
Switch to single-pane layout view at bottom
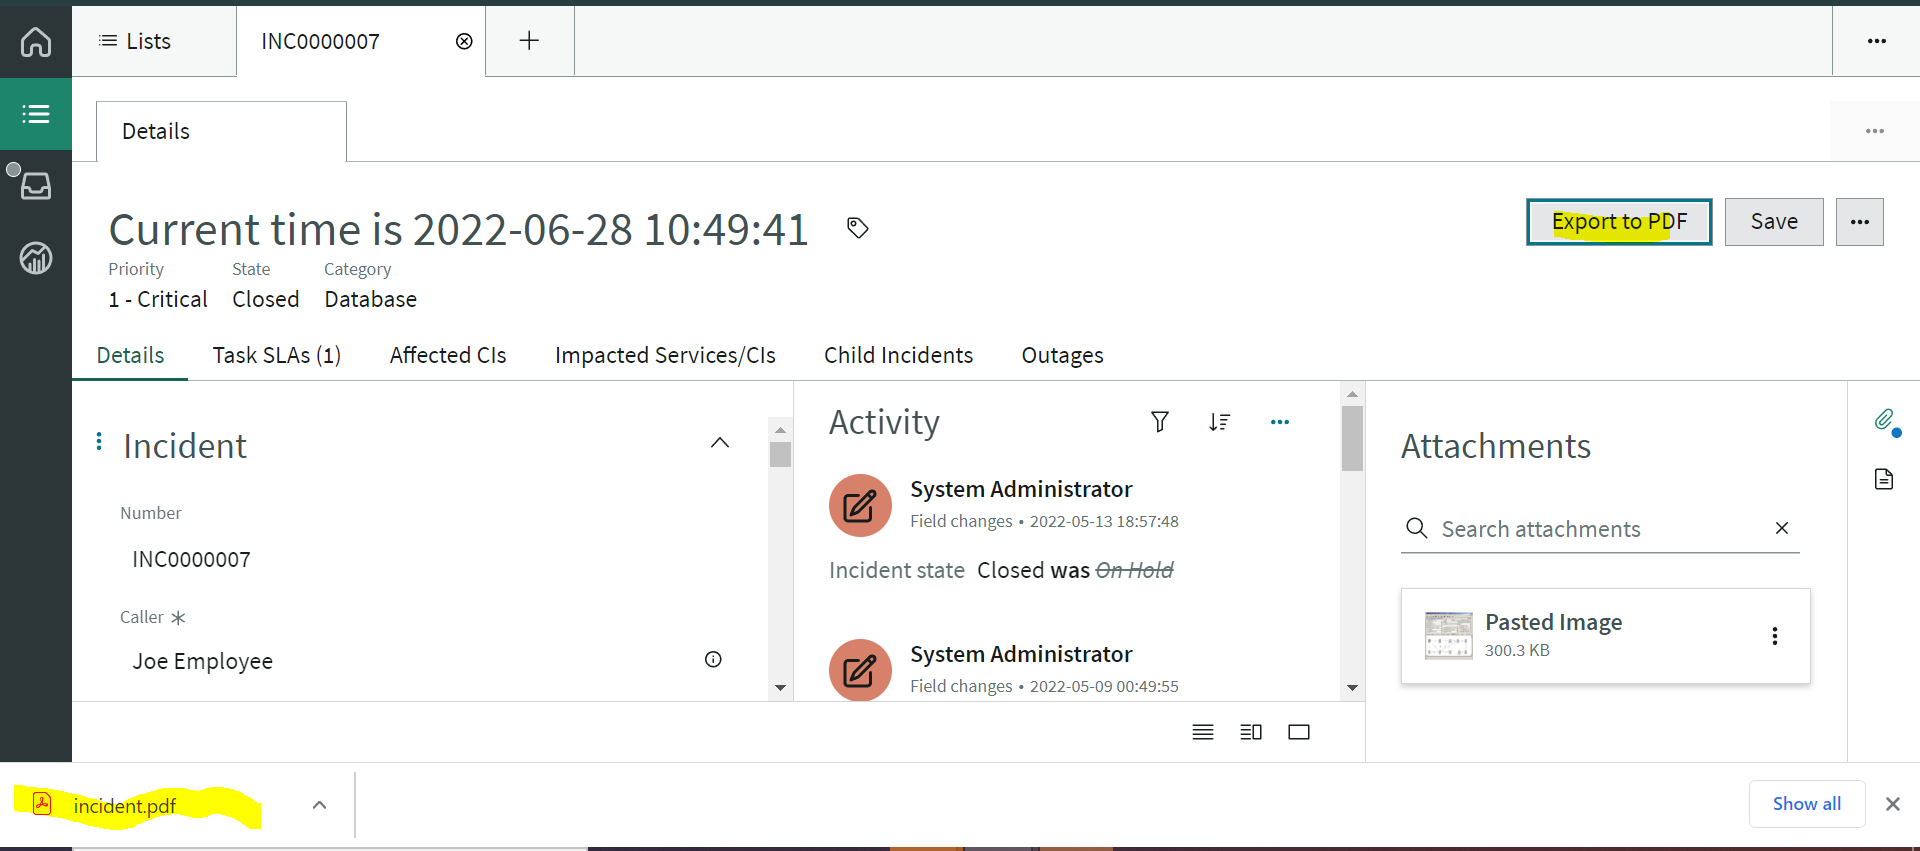[1299, 731]
